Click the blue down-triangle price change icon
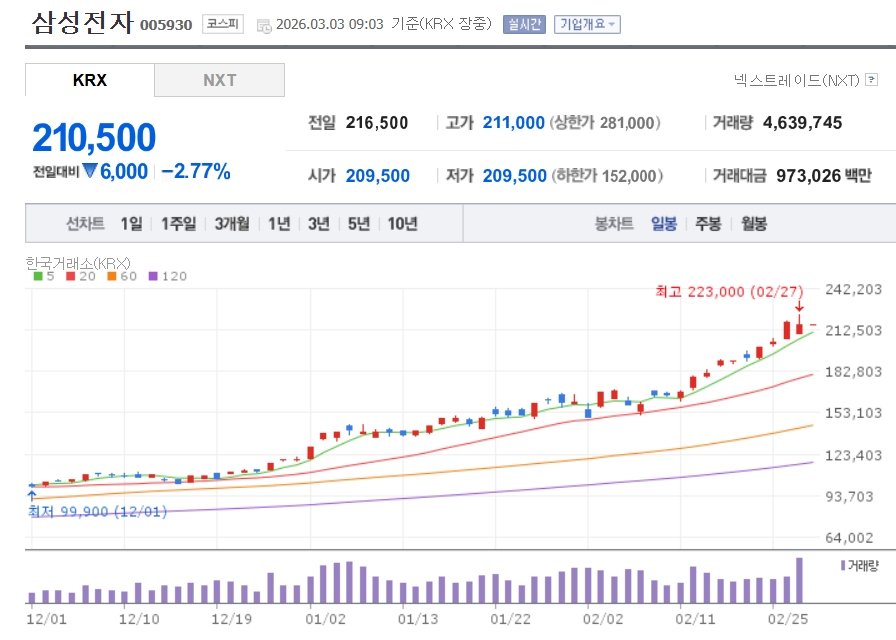Image resolution: width=896 pixels, height=640 pixels. (x=90, y=171)
